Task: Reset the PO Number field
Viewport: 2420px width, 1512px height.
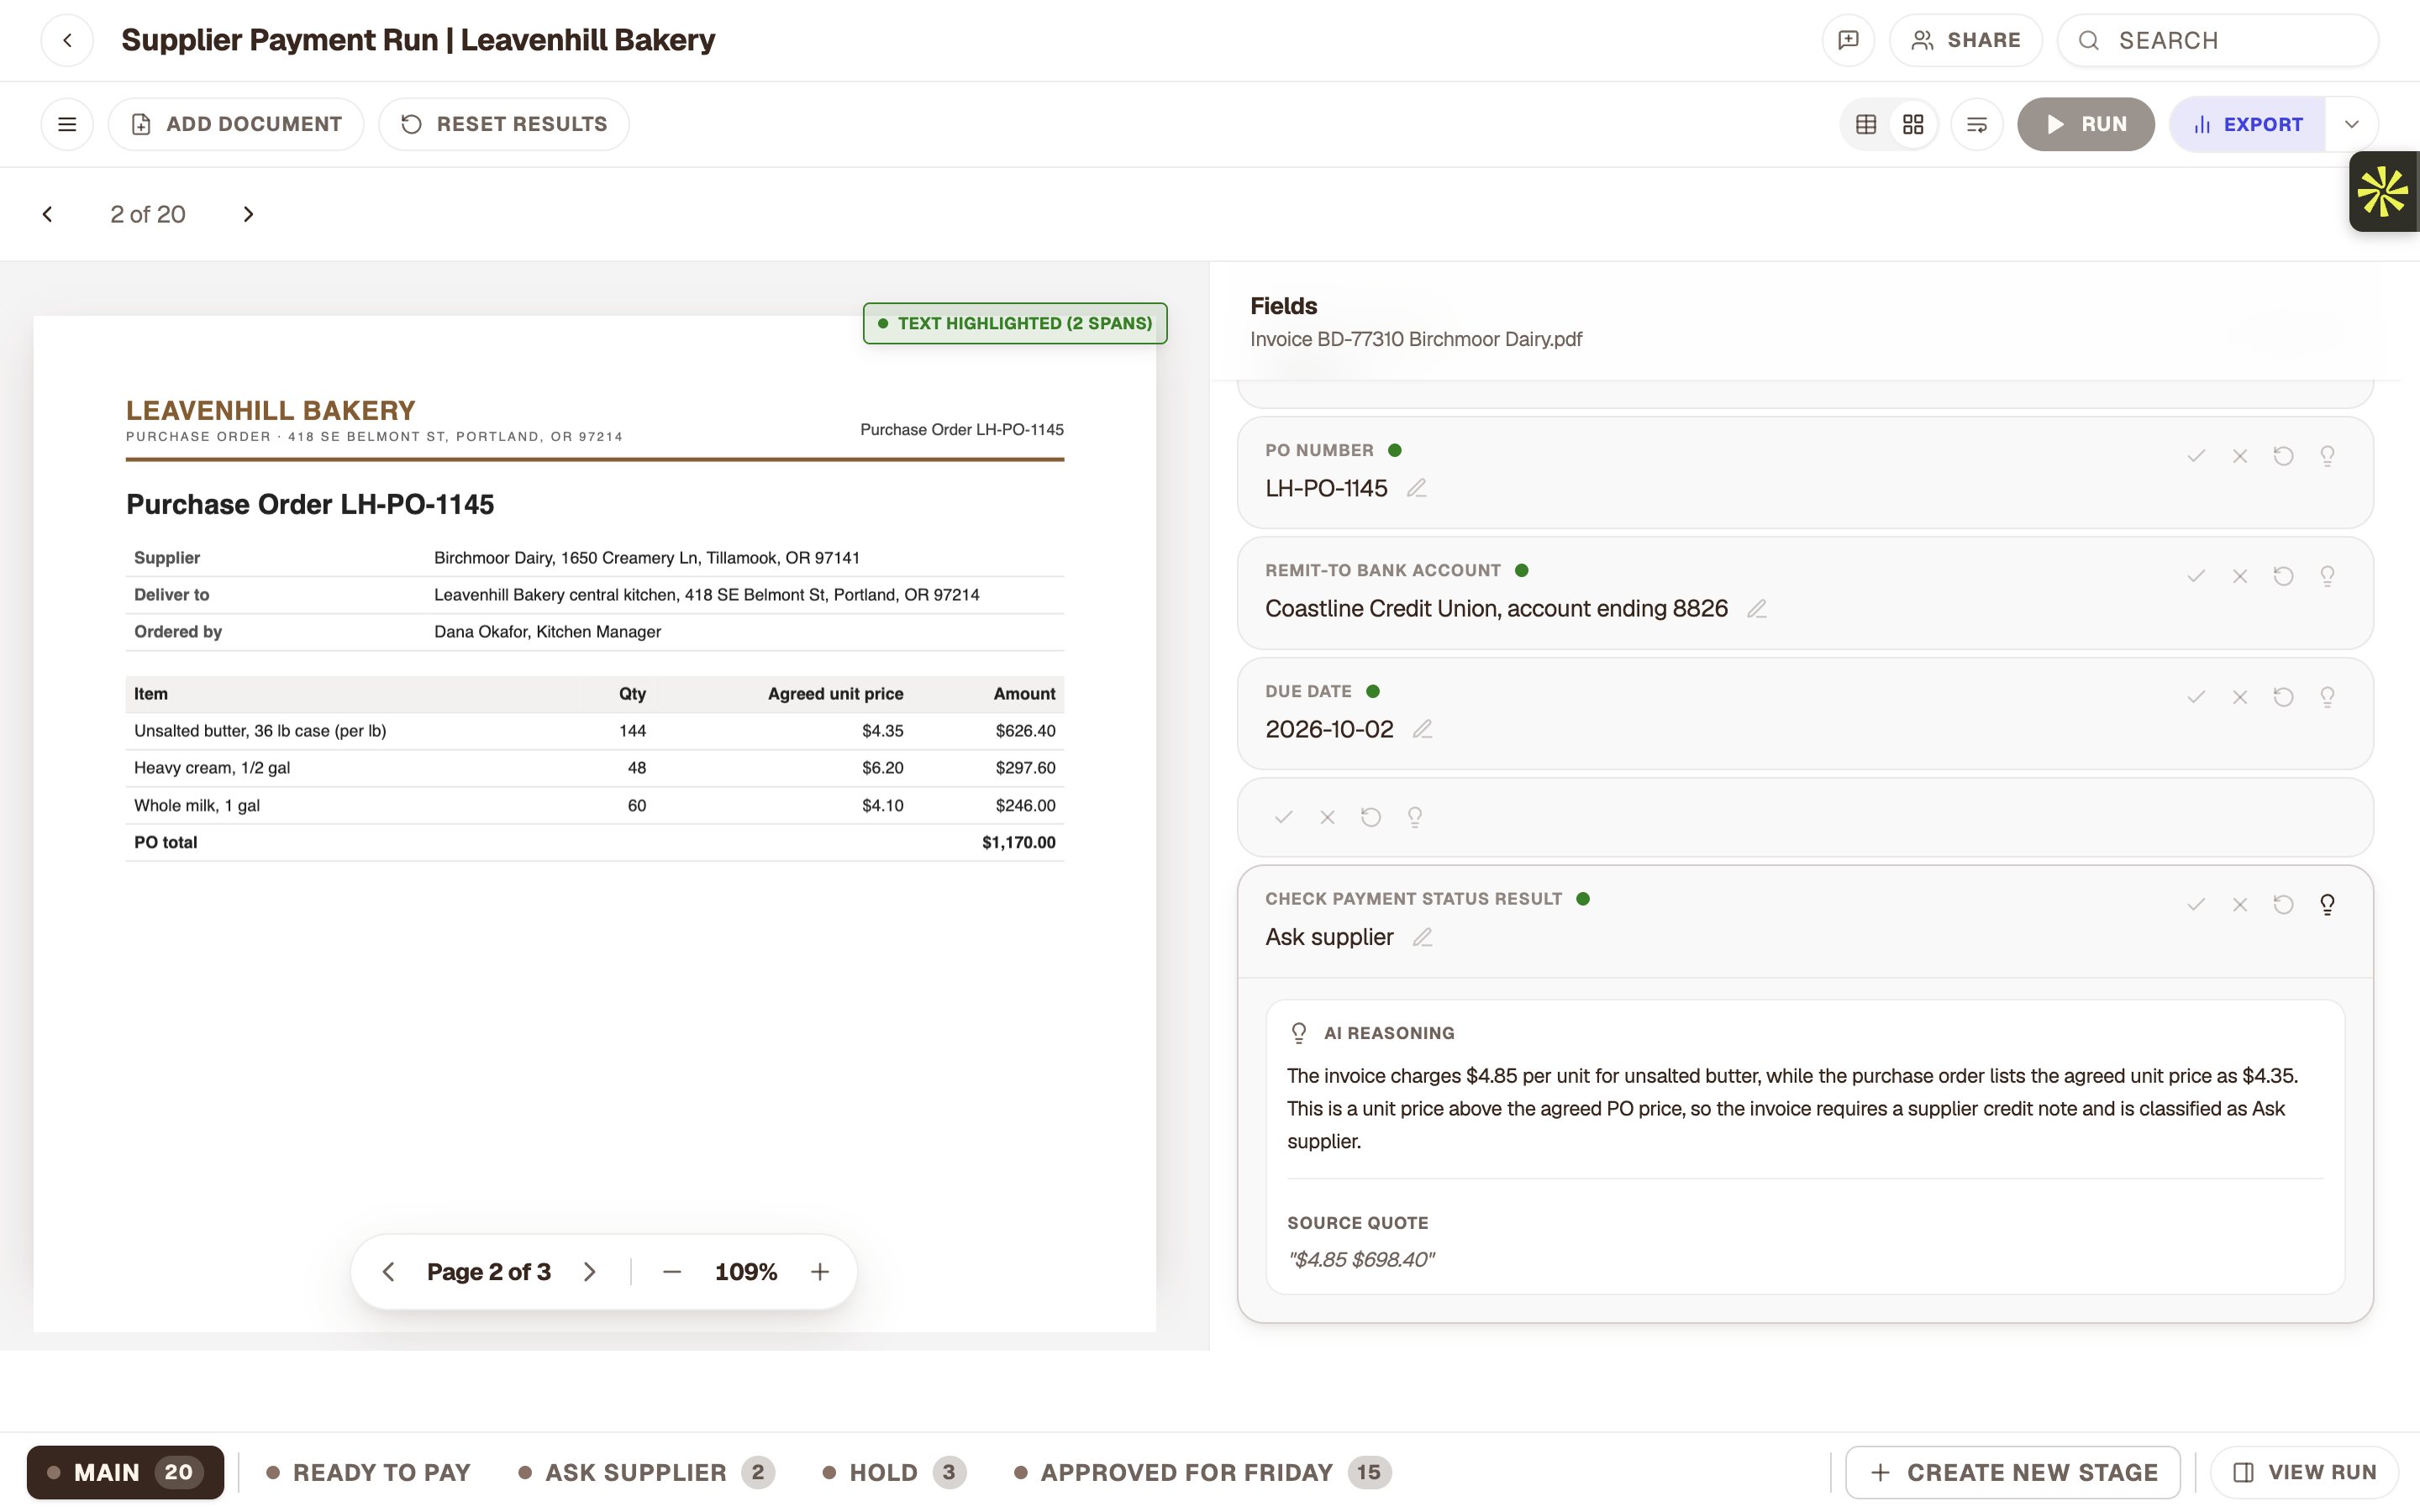Action: coord(2283,456)
